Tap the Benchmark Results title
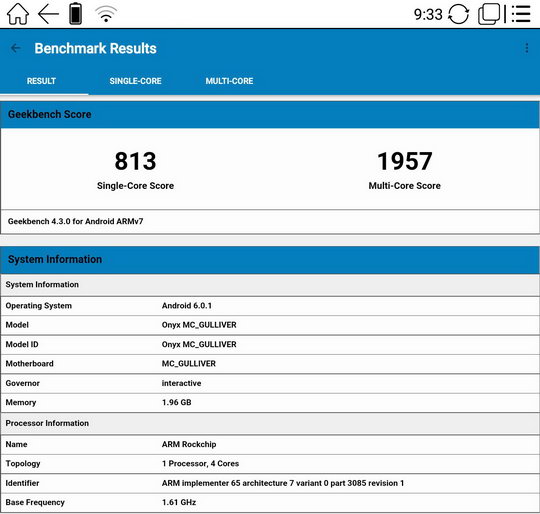The height and width of the screenshot is (514, 540). (x=95, y=49)
